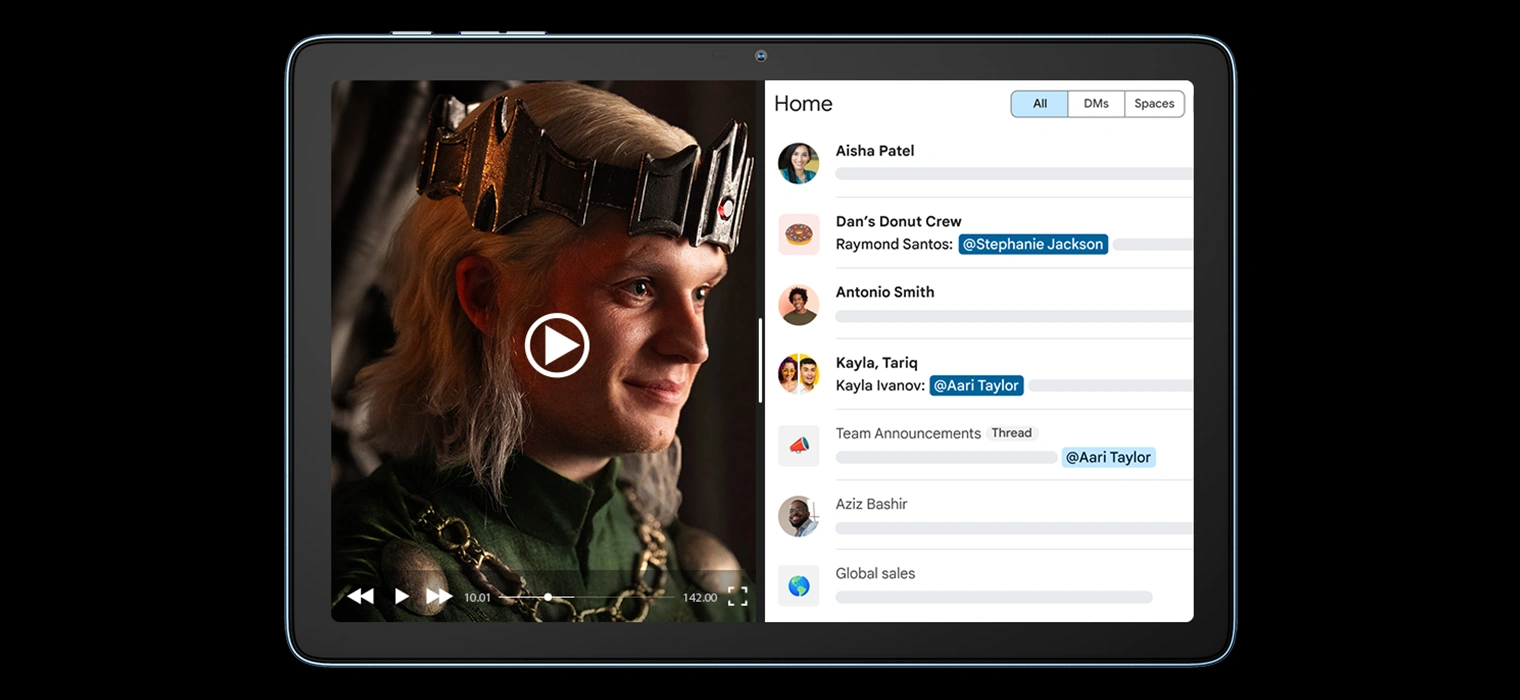The height and width of the screenshot is (700, 1520).
Task: Click the @Stephanie Jackson mention chip
Action: [1033, 244]
